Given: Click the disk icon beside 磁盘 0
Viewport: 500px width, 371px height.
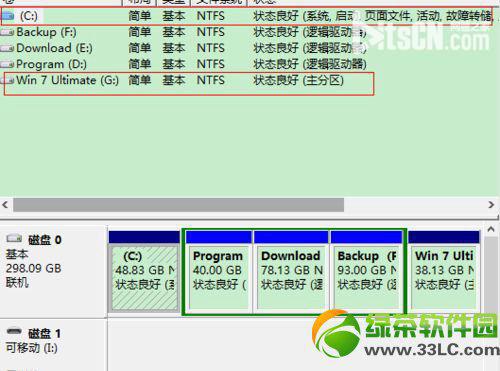Looking at the screenshot, I should (x=14, y=238).
